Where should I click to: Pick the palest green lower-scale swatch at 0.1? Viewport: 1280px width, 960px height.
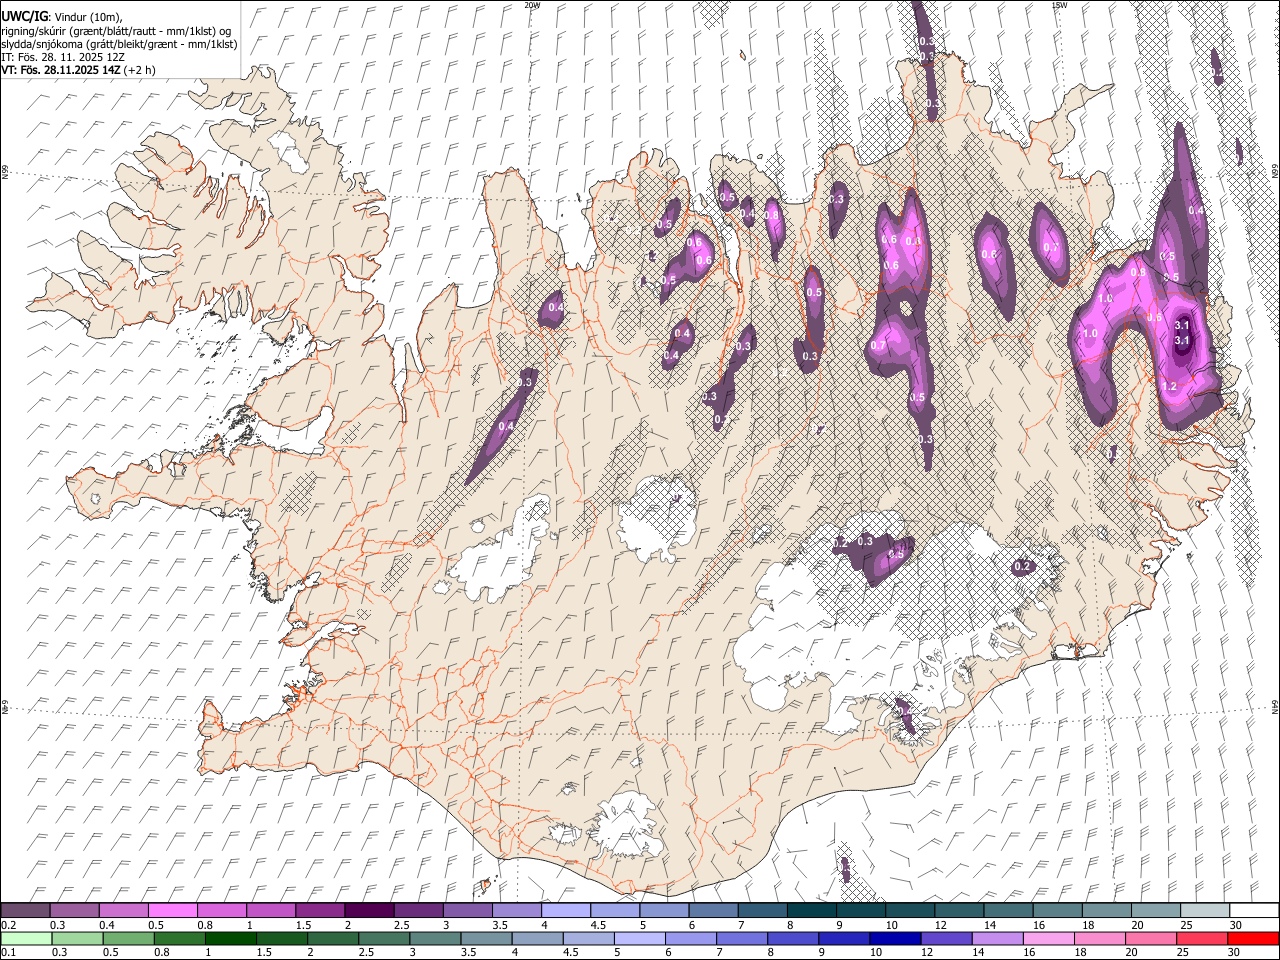(26, 938)
